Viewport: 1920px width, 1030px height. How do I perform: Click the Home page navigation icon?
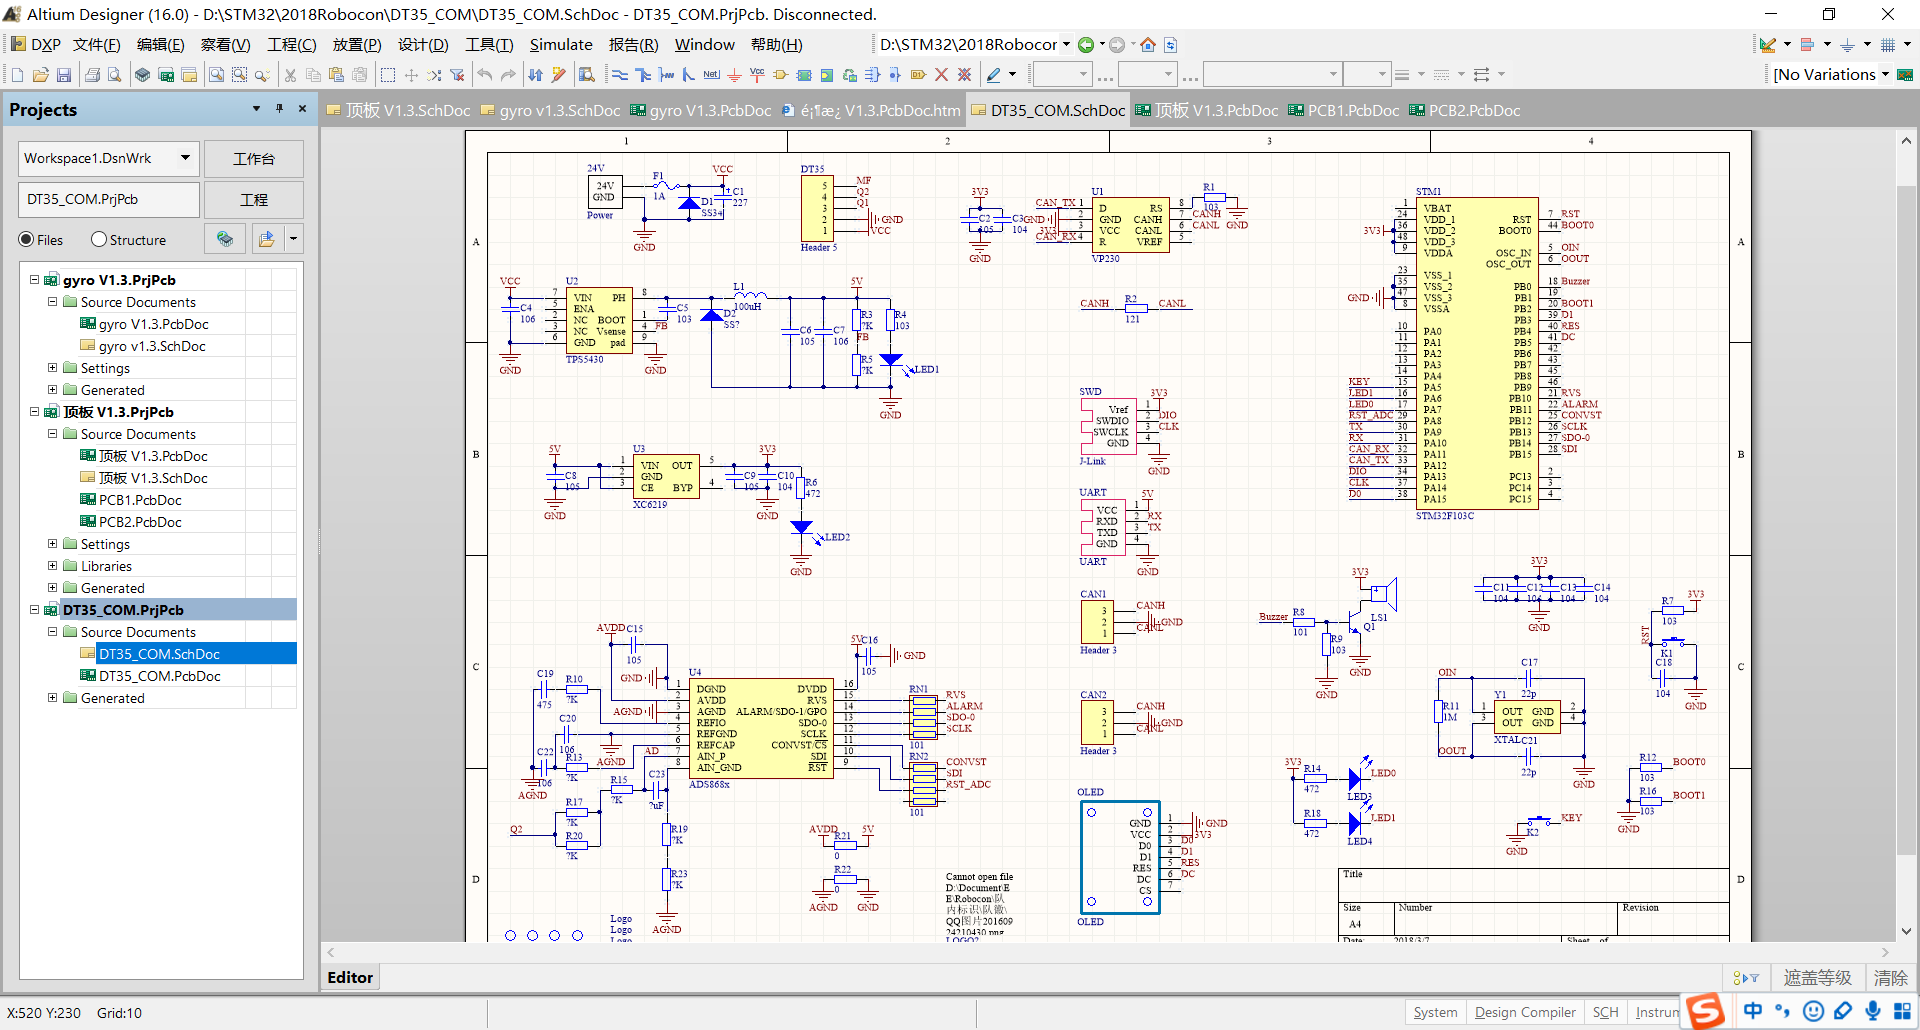click(x=1148, y=45)
